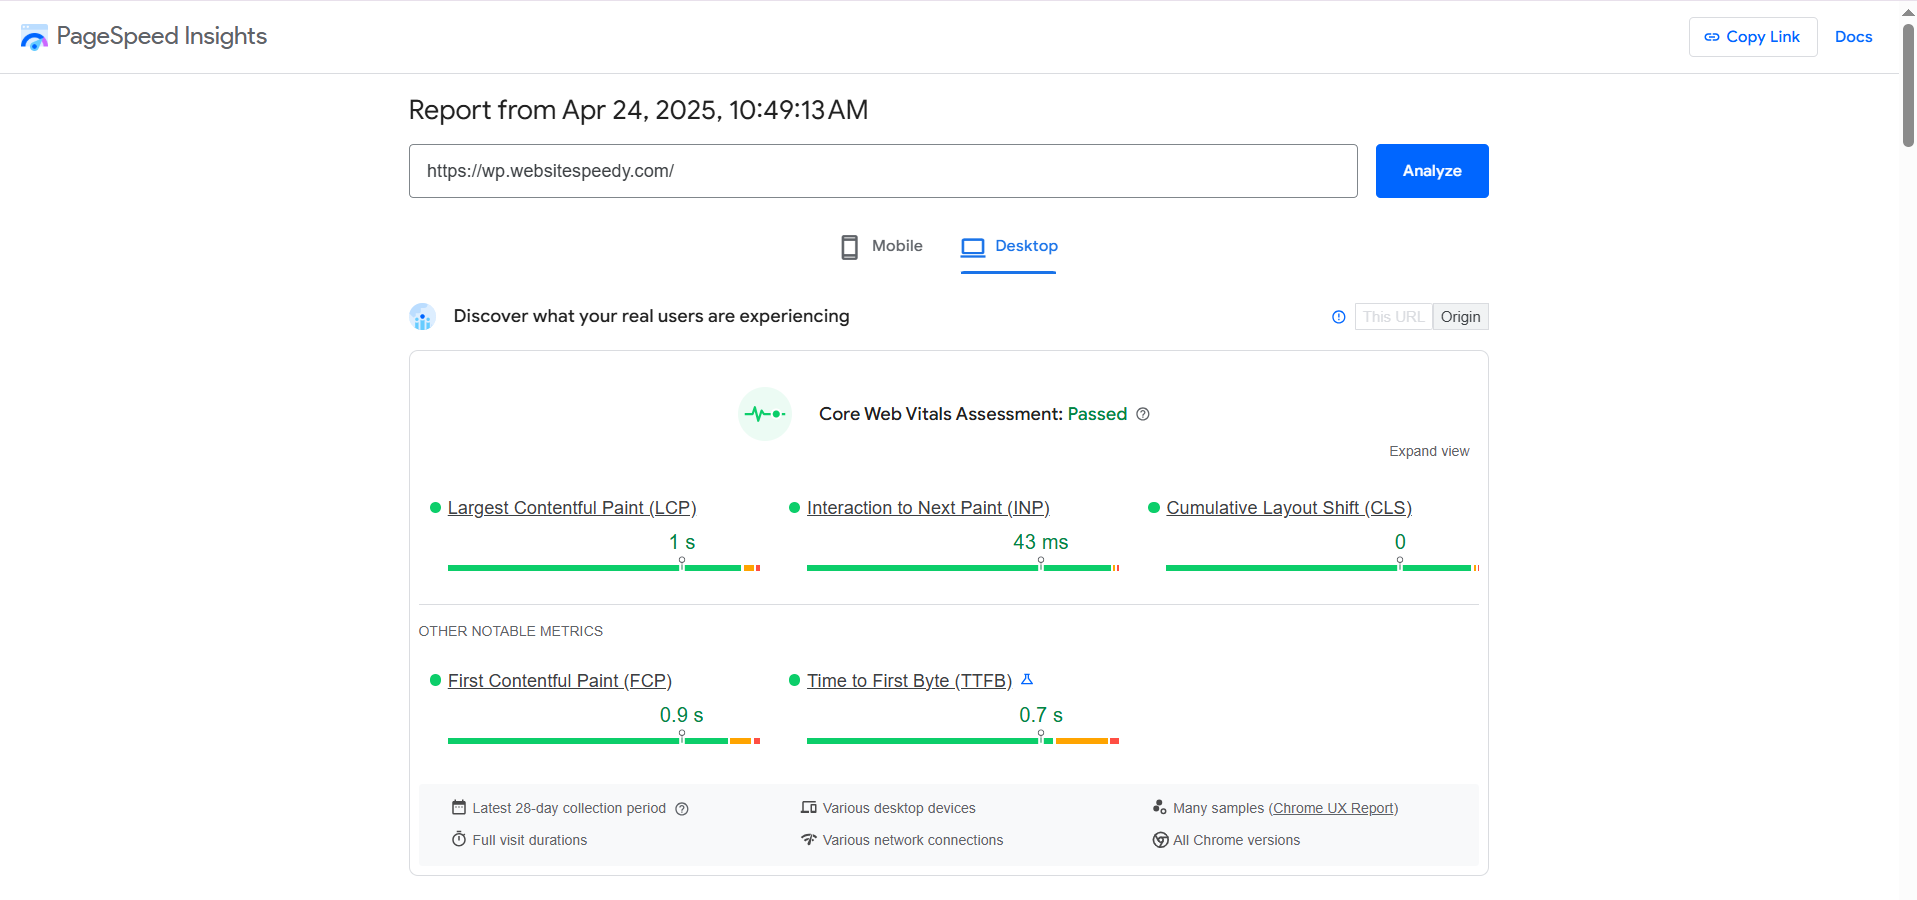Click the TTFB distribution bar
This screenshot has height=900, width=1917.
[x=963, y=741]
